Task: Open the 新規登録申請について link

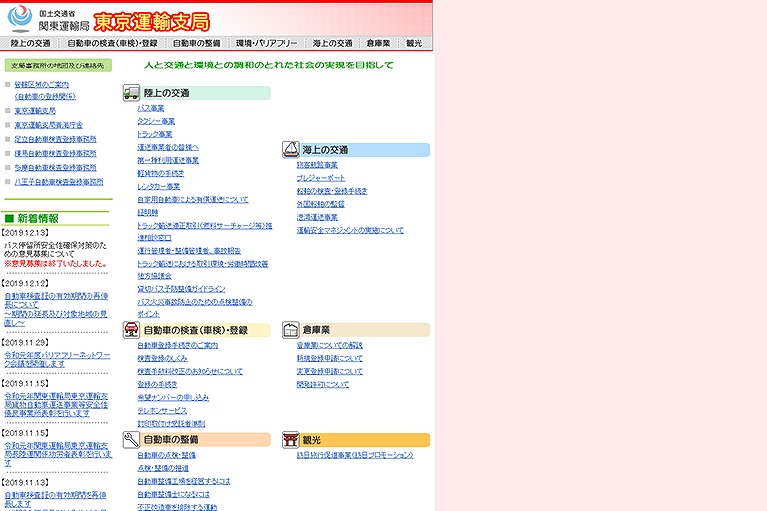Action: tap(330, 358)
